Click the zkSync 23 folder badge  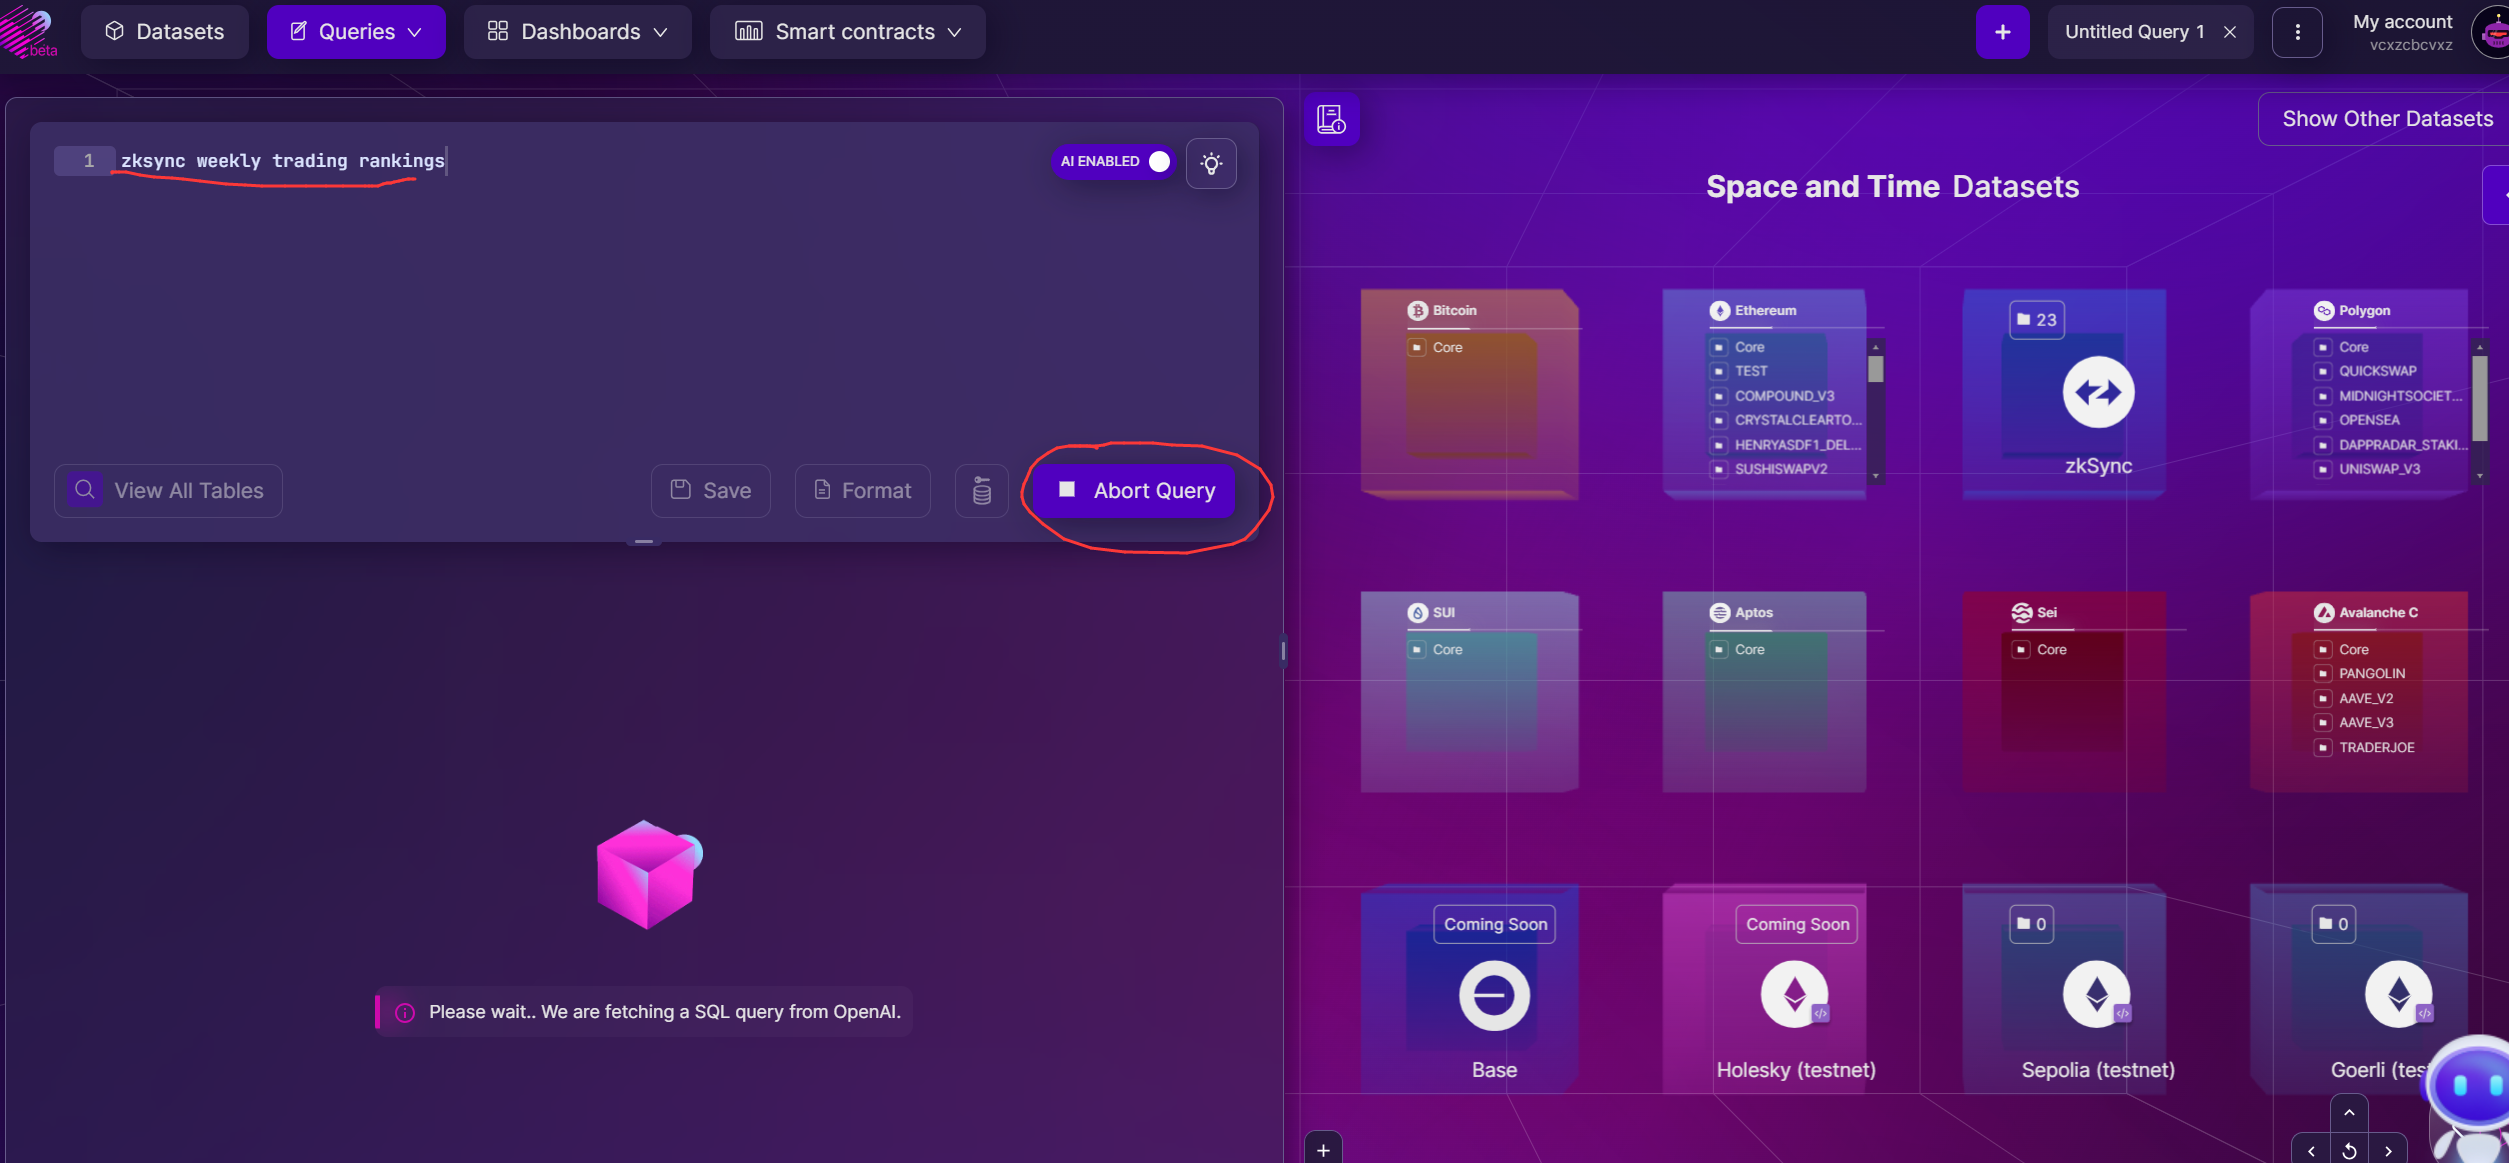(2036, 320)
